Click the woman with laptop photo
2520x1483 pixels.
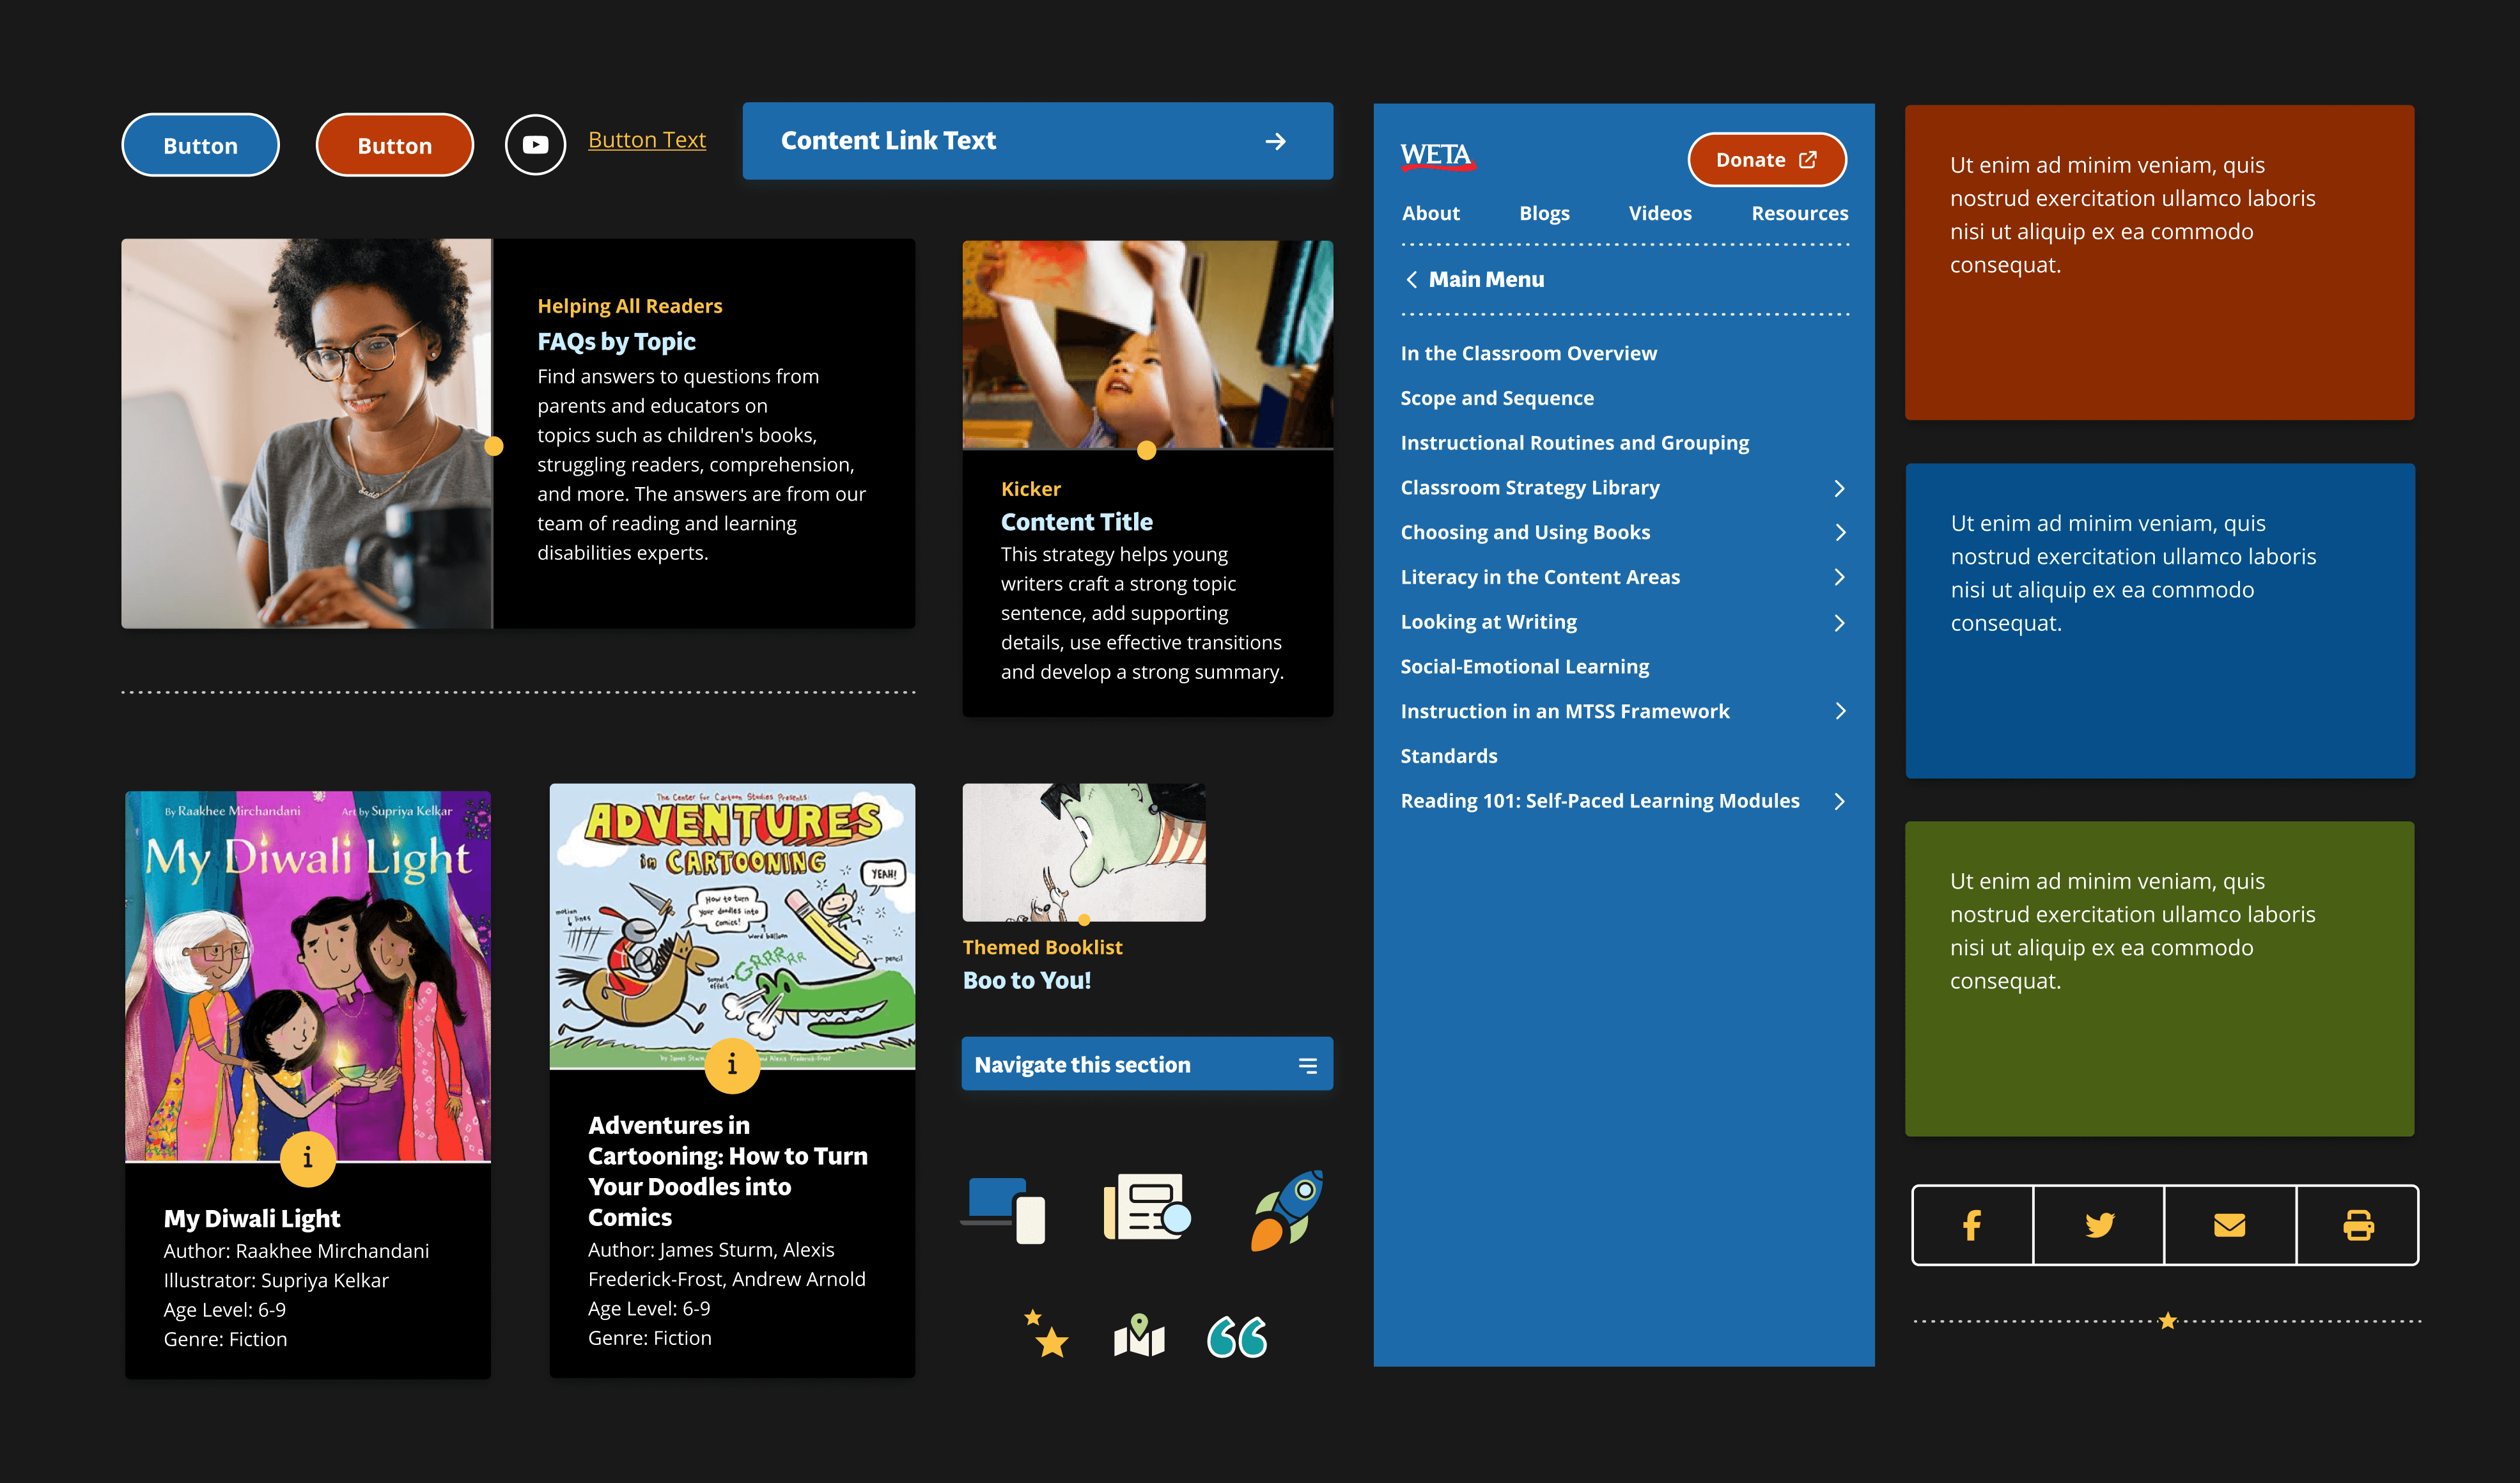tap(307, 433)
